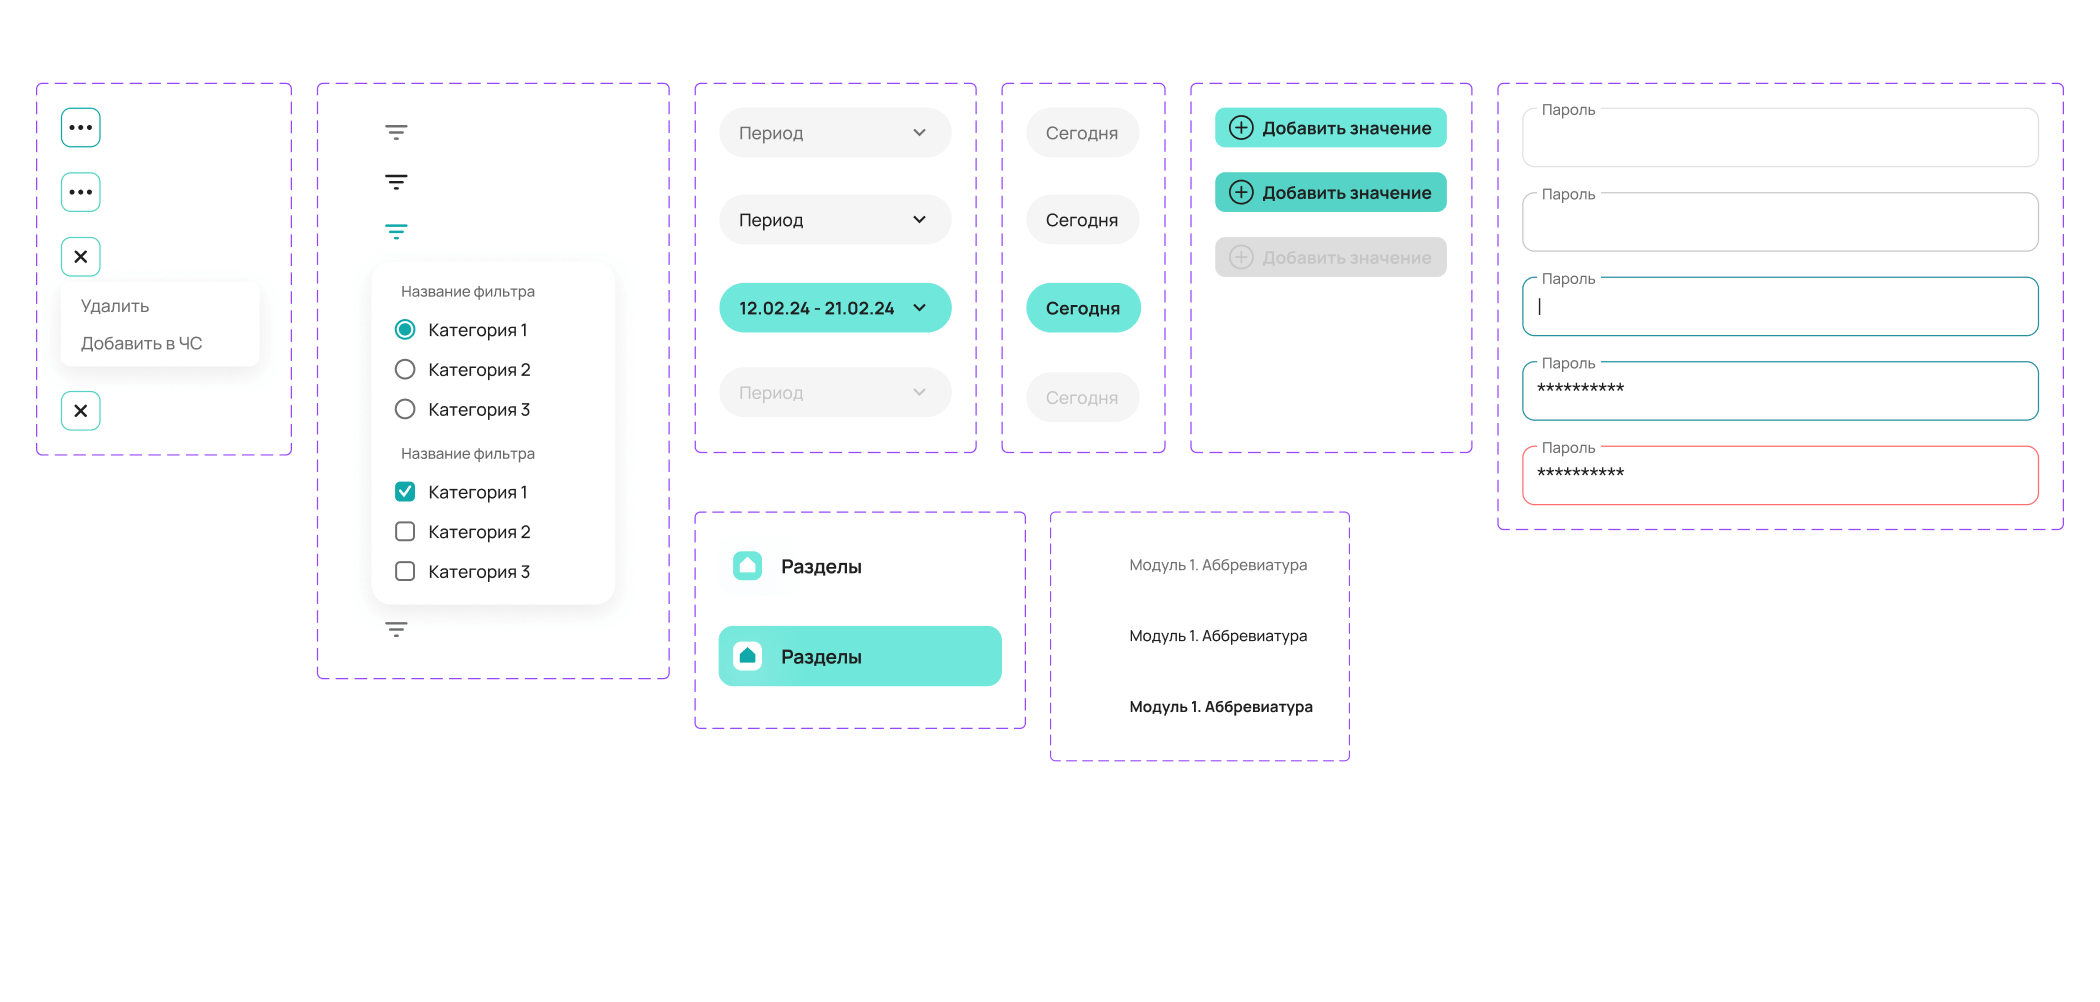2100x1002 pixels.
Task: Click the topmost empty Пароль field
Action: click(1780, 137)
